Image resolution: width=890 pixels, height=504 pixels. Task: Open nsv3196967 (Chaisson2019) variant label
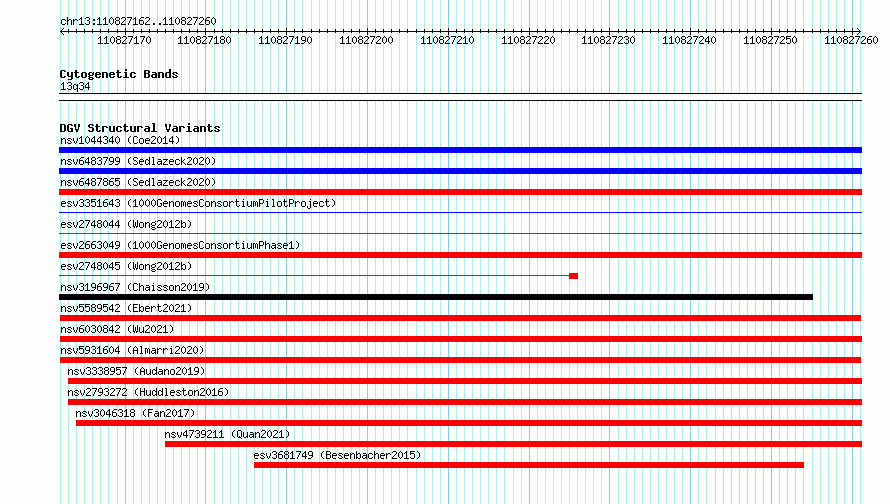pyautogui.click(x=135, y=287)
